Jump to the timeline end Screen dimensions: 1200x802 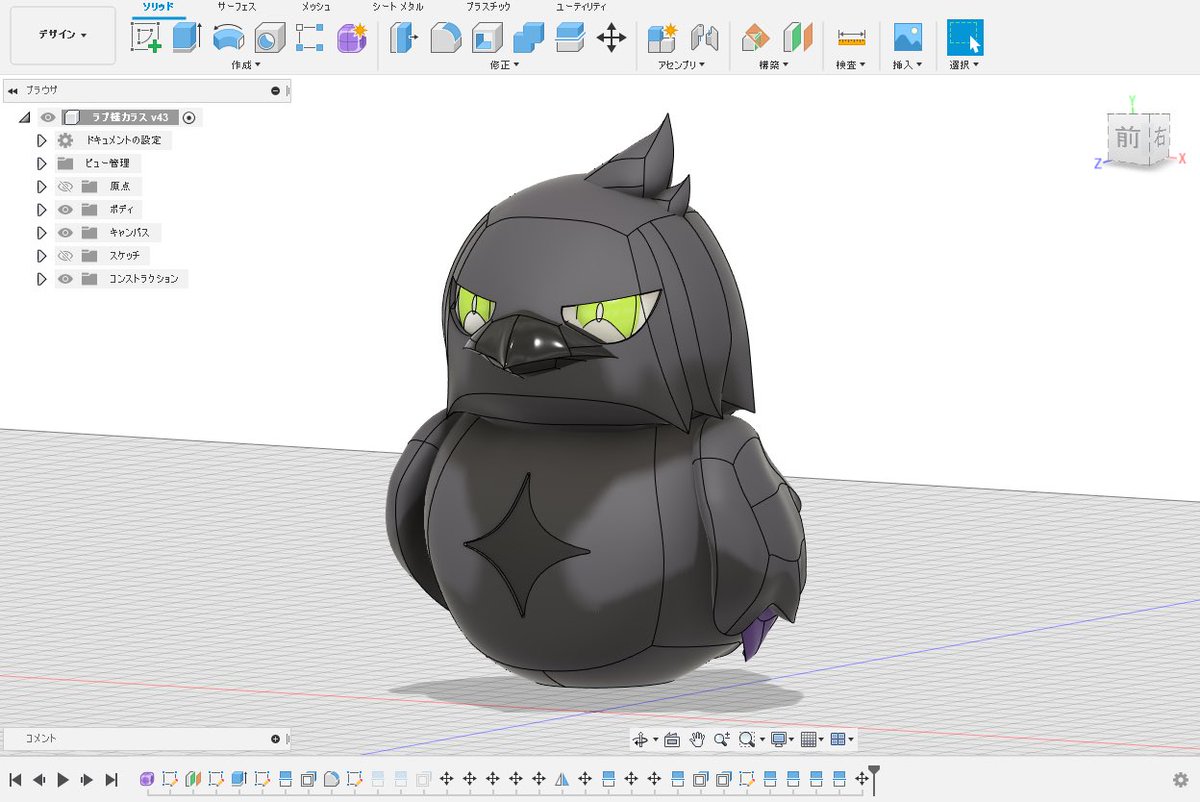(111, 779)
